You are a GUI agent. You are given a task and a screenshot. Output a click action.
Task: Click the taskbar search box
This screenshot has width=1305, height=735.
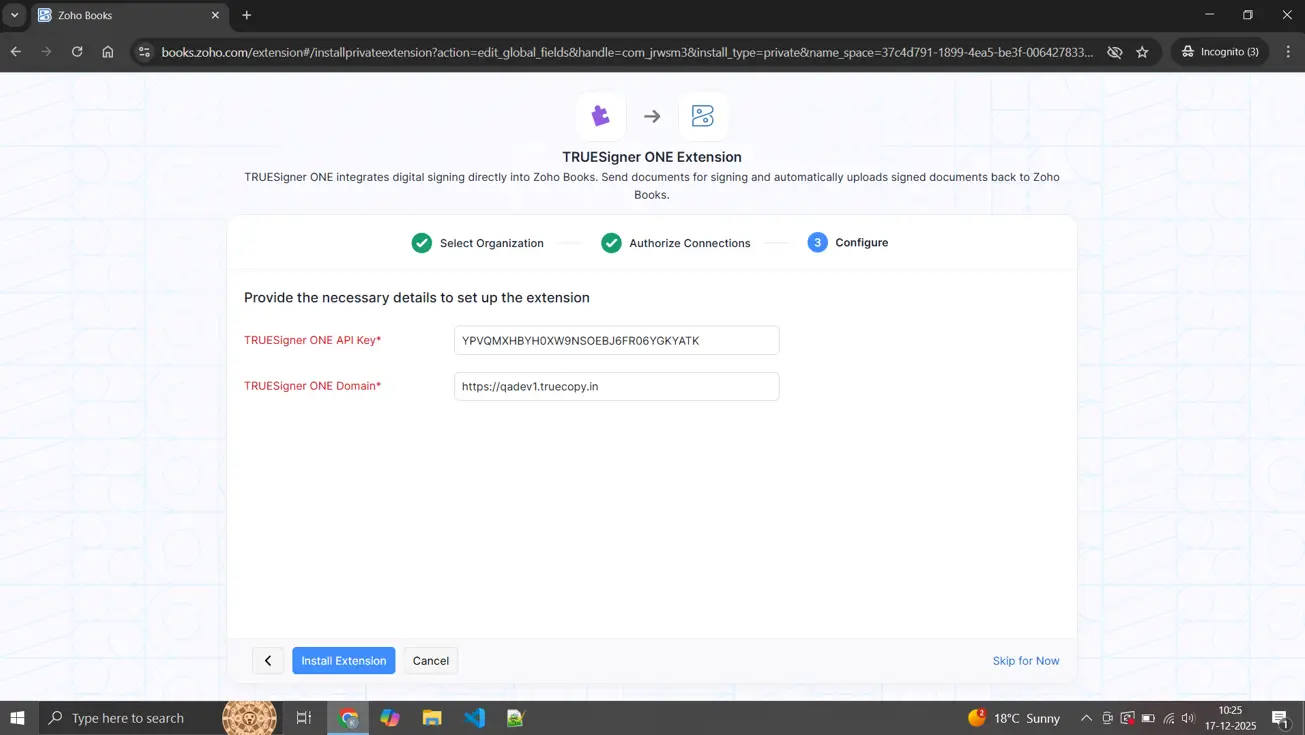coord(160,718)
